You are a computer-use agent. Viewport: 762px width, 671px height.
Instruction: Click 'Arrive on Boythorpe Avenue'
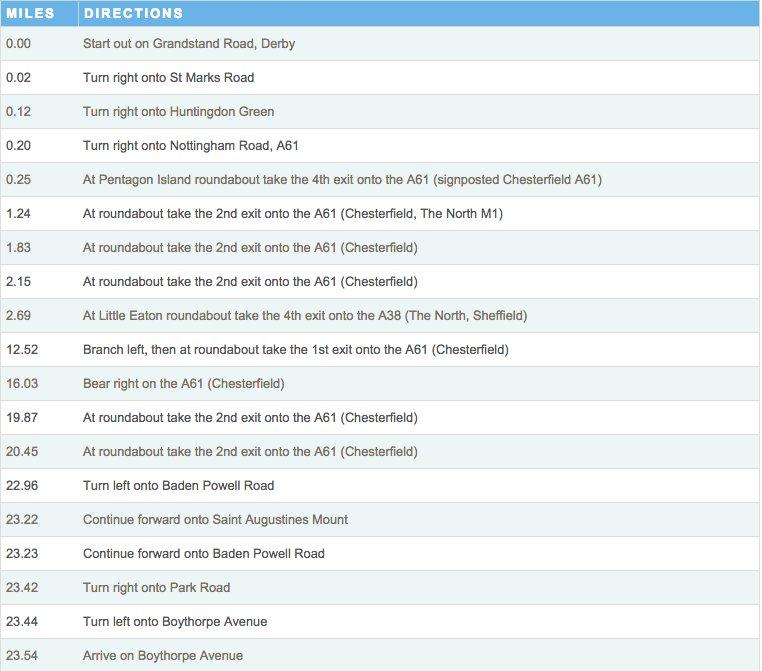(x=163, y=656)
